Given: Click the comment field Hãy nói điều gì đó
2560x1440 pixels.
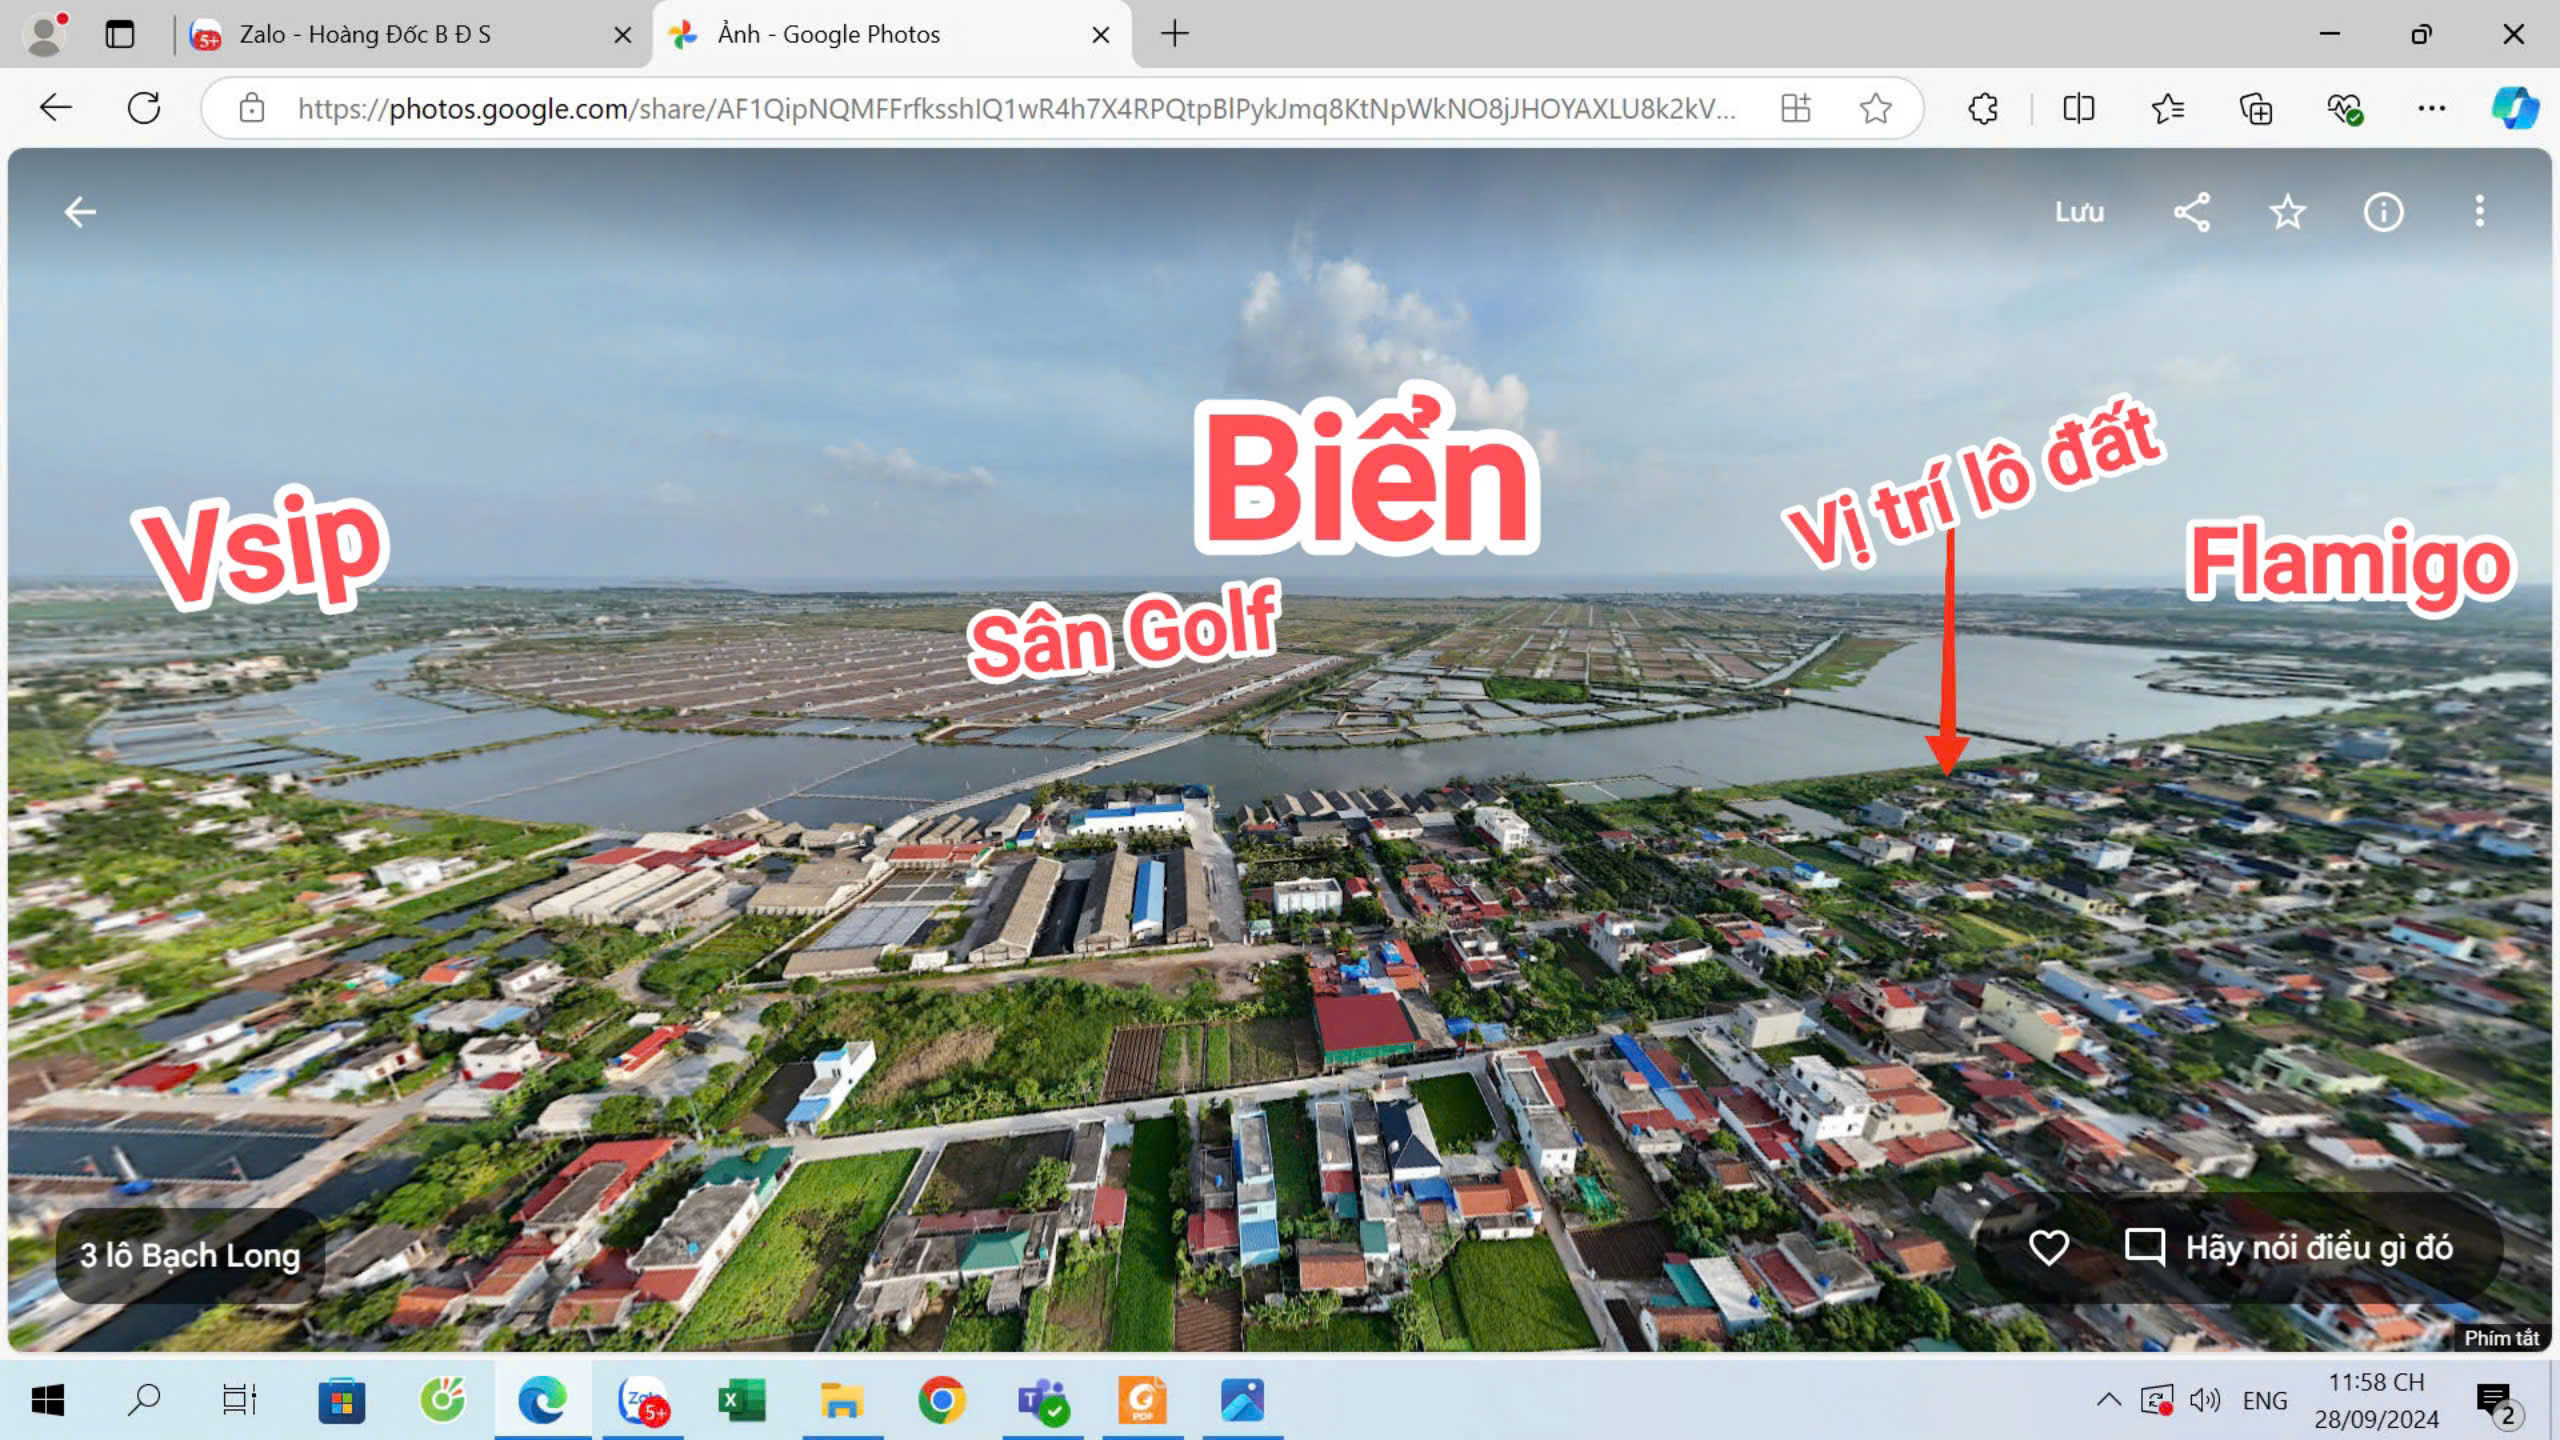Looking at the screenshot, I should (x=2318, y=1247).
